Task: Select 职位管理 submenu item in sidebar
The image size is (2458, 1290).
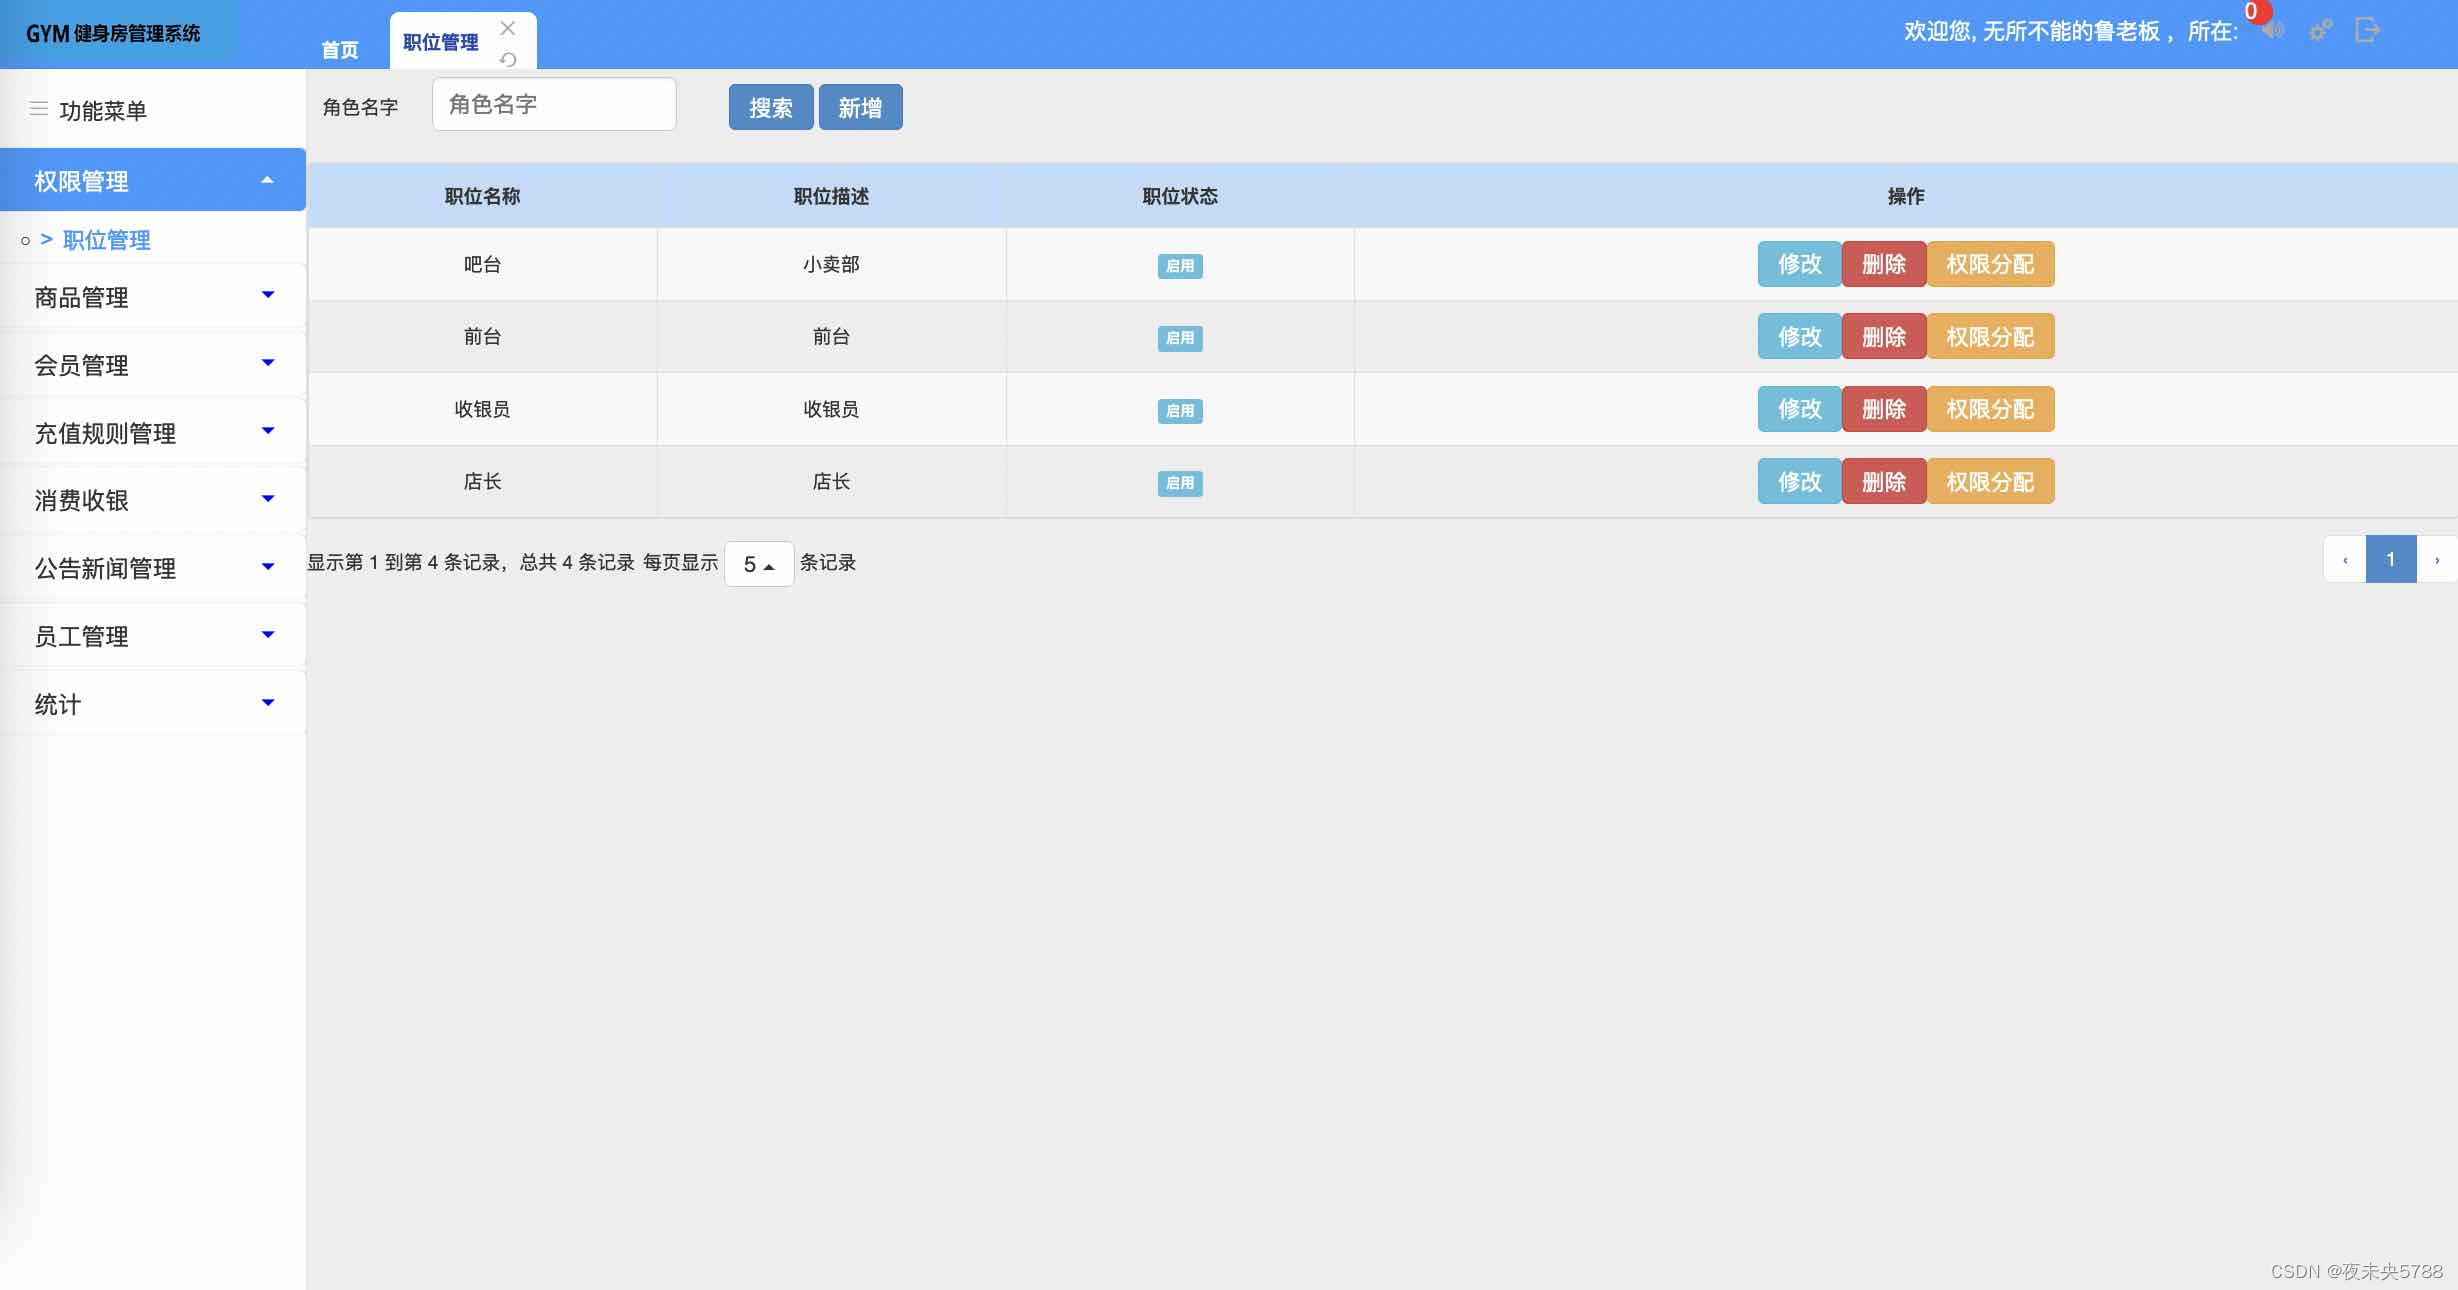Action: (106, 240)
